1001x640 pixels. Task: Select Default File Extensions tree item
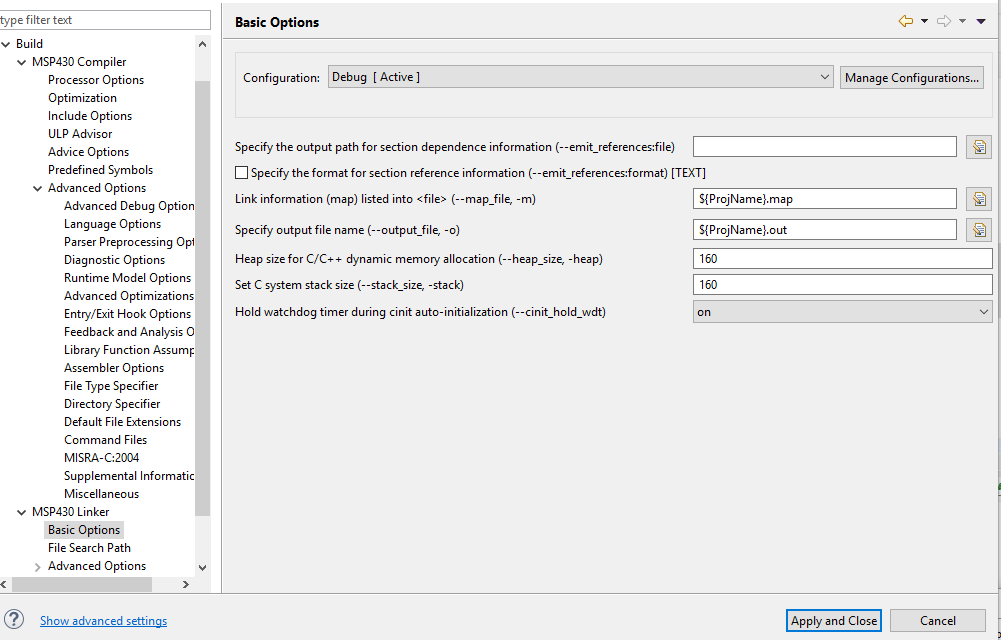click(x=123, y=422)
